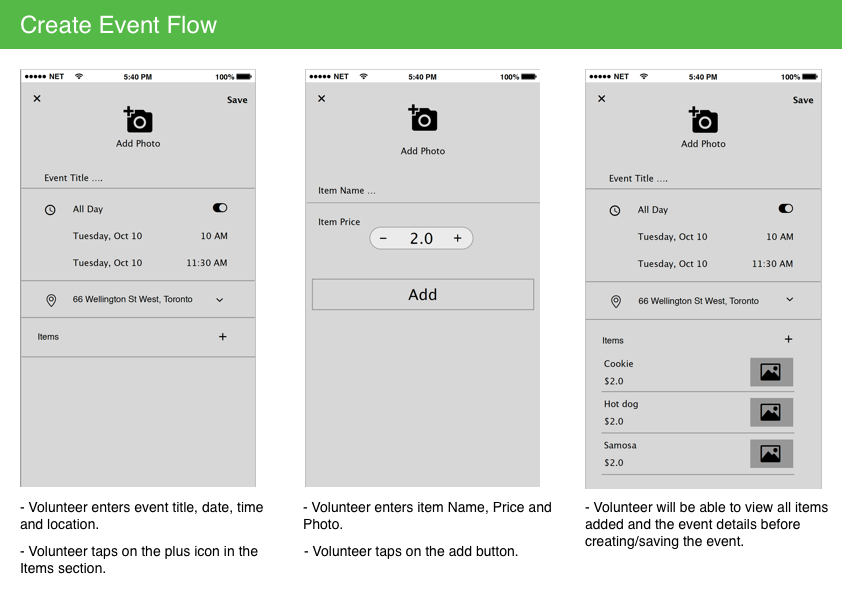The width and height of the screenshot is (842, 595).
Task: Select the Add Photo camera icon on middle screen
Action: click(422, 118)
